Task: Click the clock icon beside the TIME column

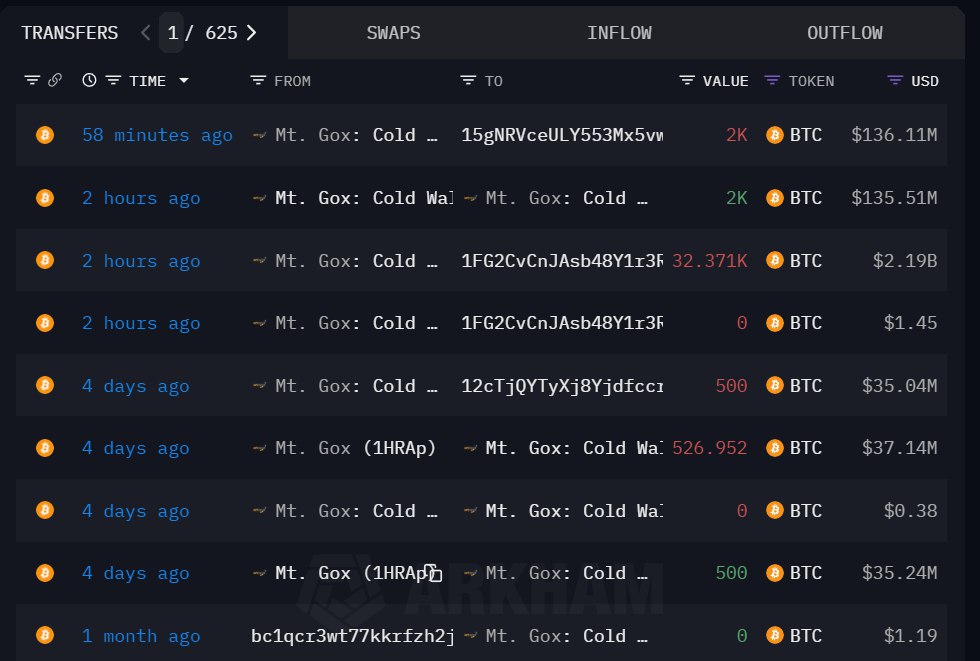Action: (89, 81)
